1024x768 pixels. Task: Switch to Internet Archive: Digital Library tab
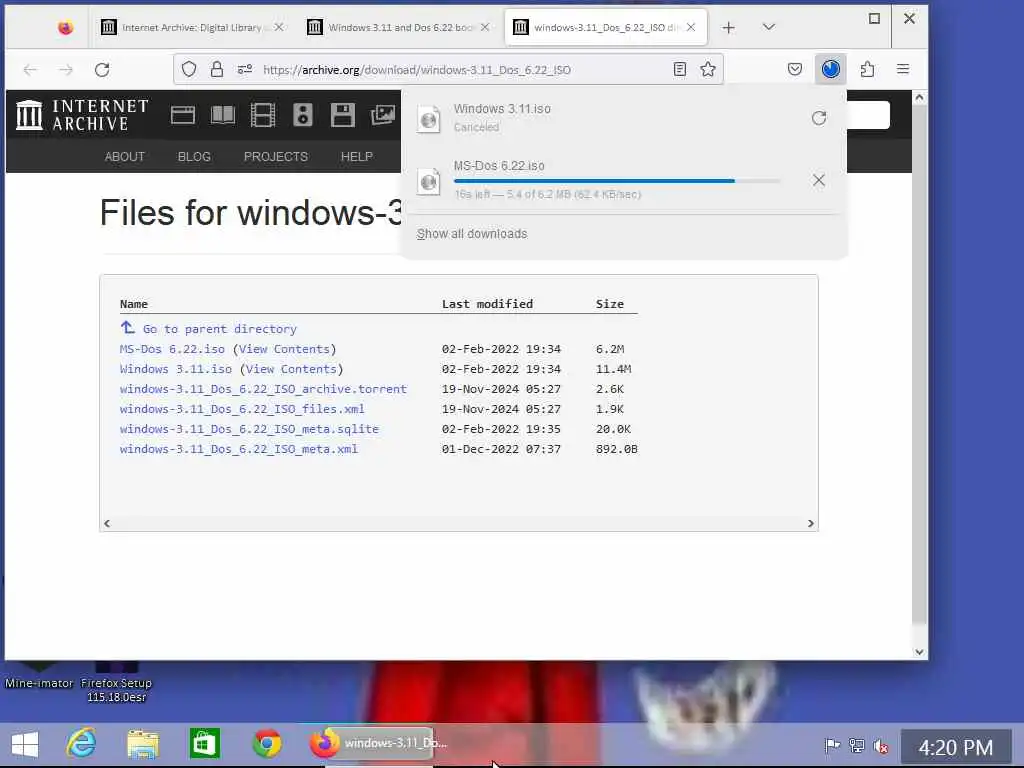(x=191, y=27)
